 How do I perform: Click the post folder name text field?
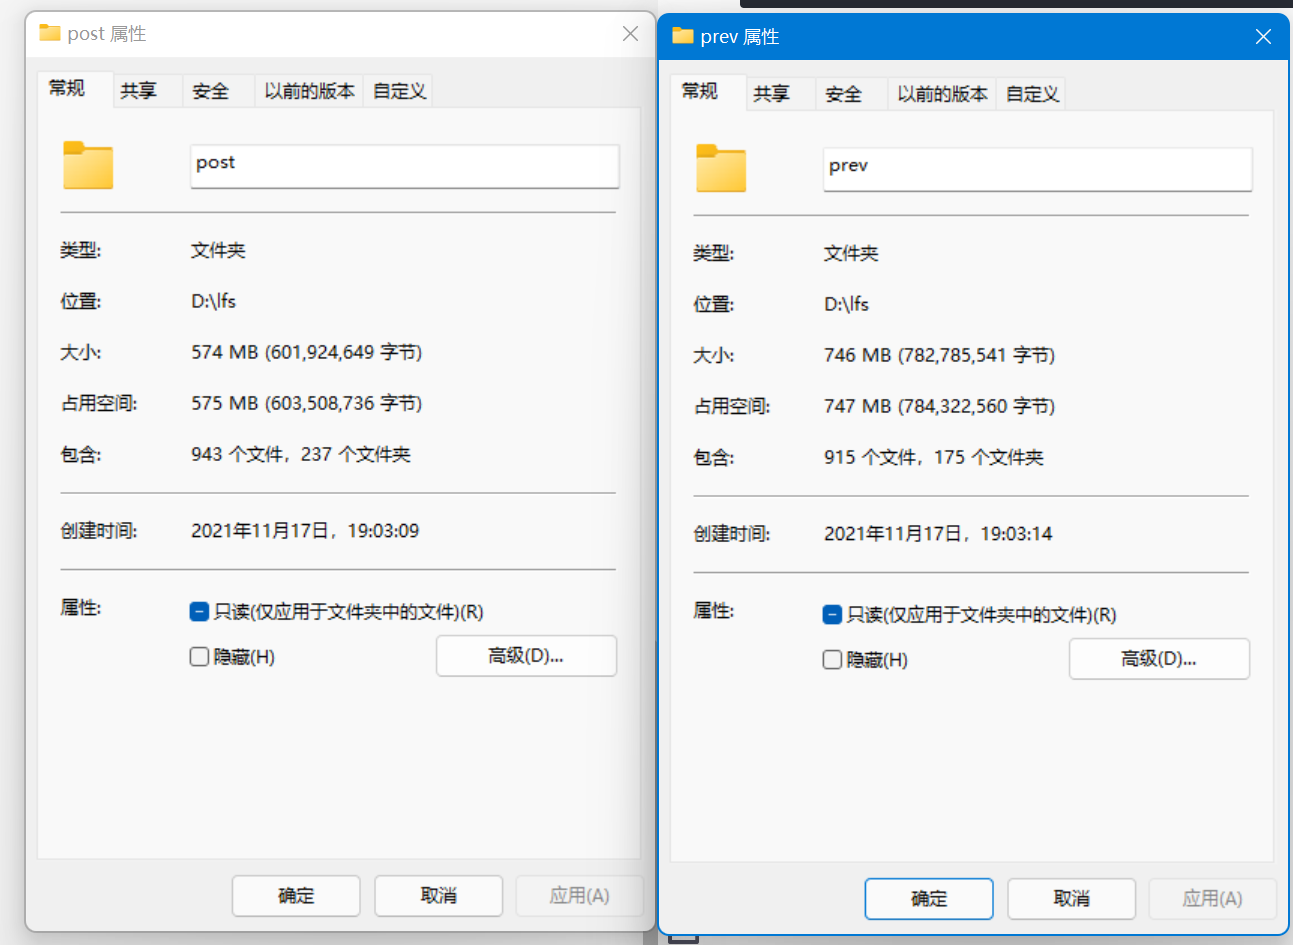(404, 166)
